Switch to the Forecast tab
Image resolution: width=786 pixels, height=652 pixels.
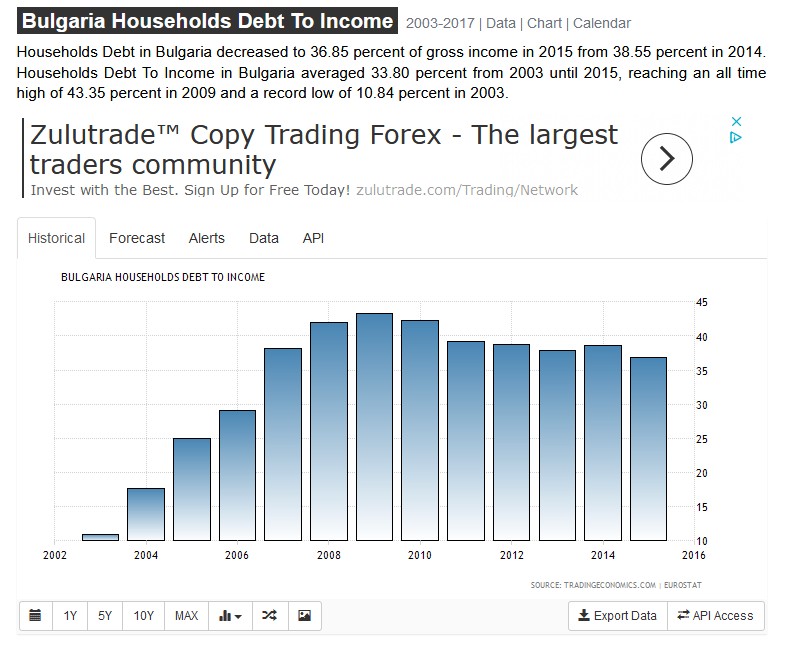point(137,238)
